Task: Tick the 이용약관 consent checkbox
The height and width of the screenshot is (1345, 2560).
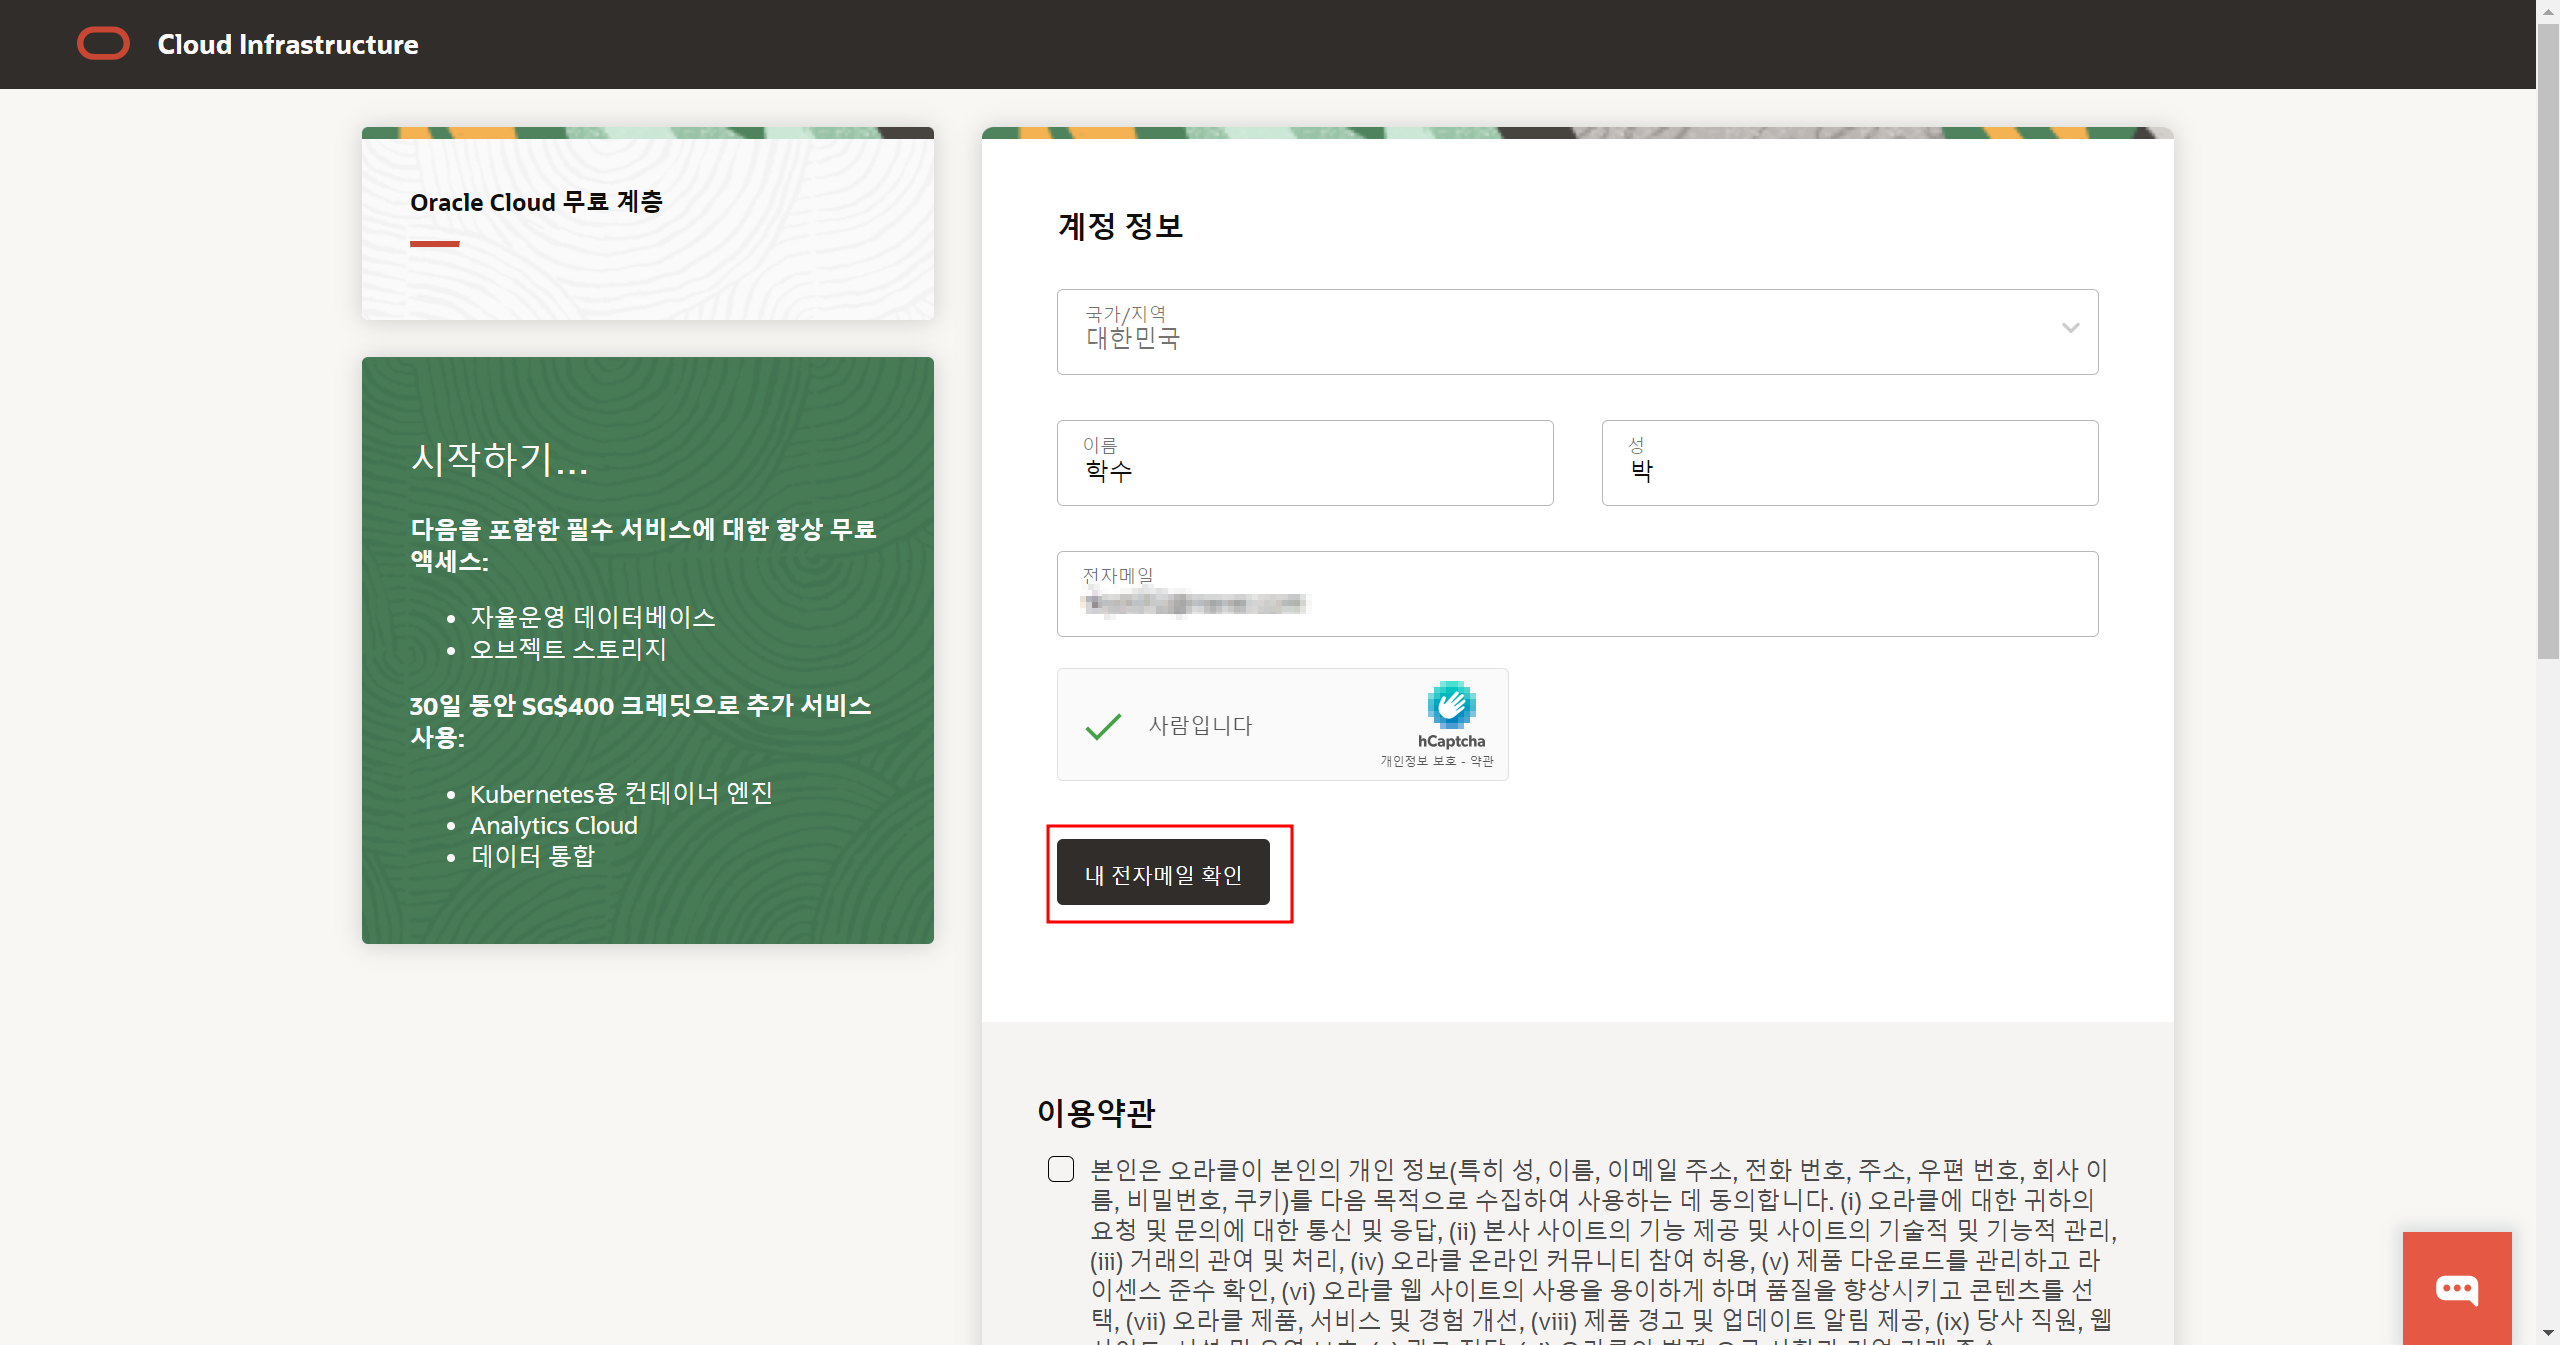Action: (x=1061, y=1169)
